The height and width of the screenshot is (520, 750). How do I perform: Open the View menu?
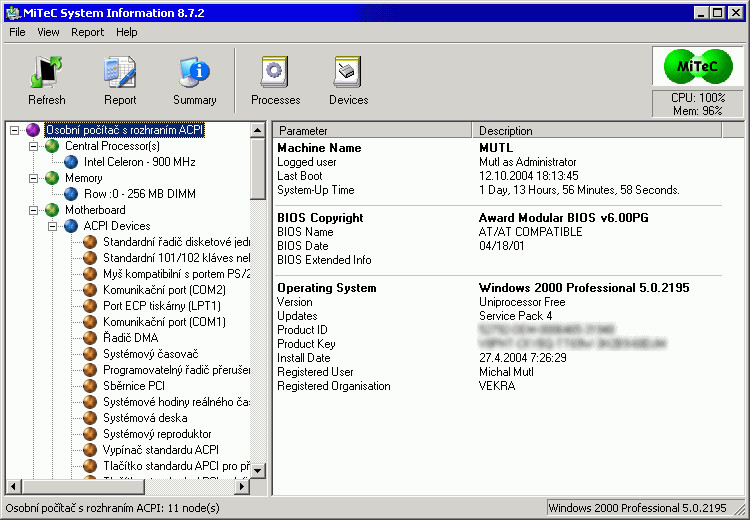click(48, 32)
